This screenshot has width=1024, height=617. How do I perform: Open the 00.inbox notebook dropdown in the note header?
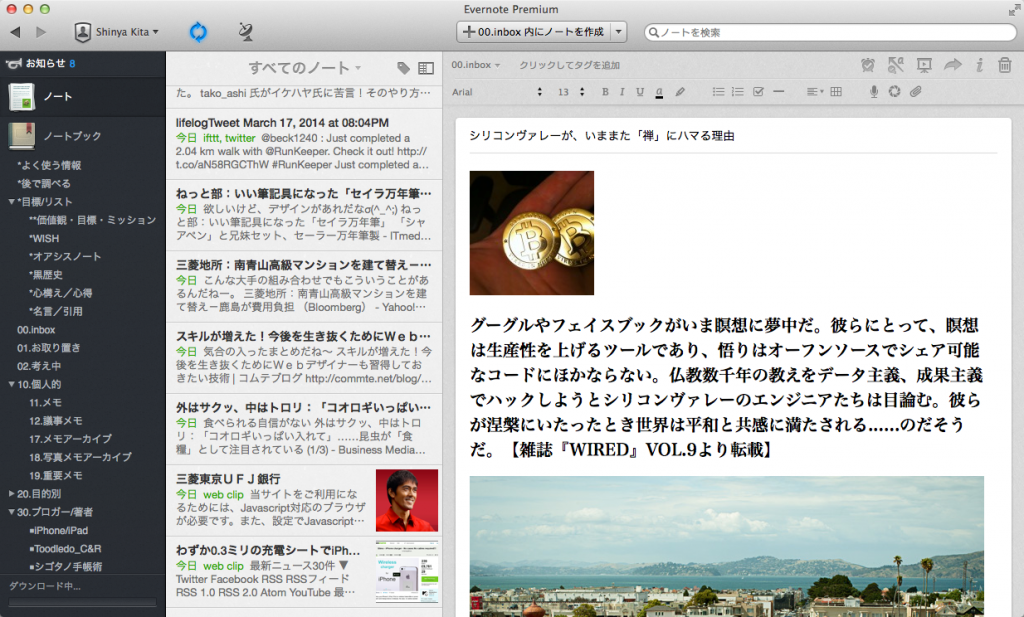click(x=475, y=65)
